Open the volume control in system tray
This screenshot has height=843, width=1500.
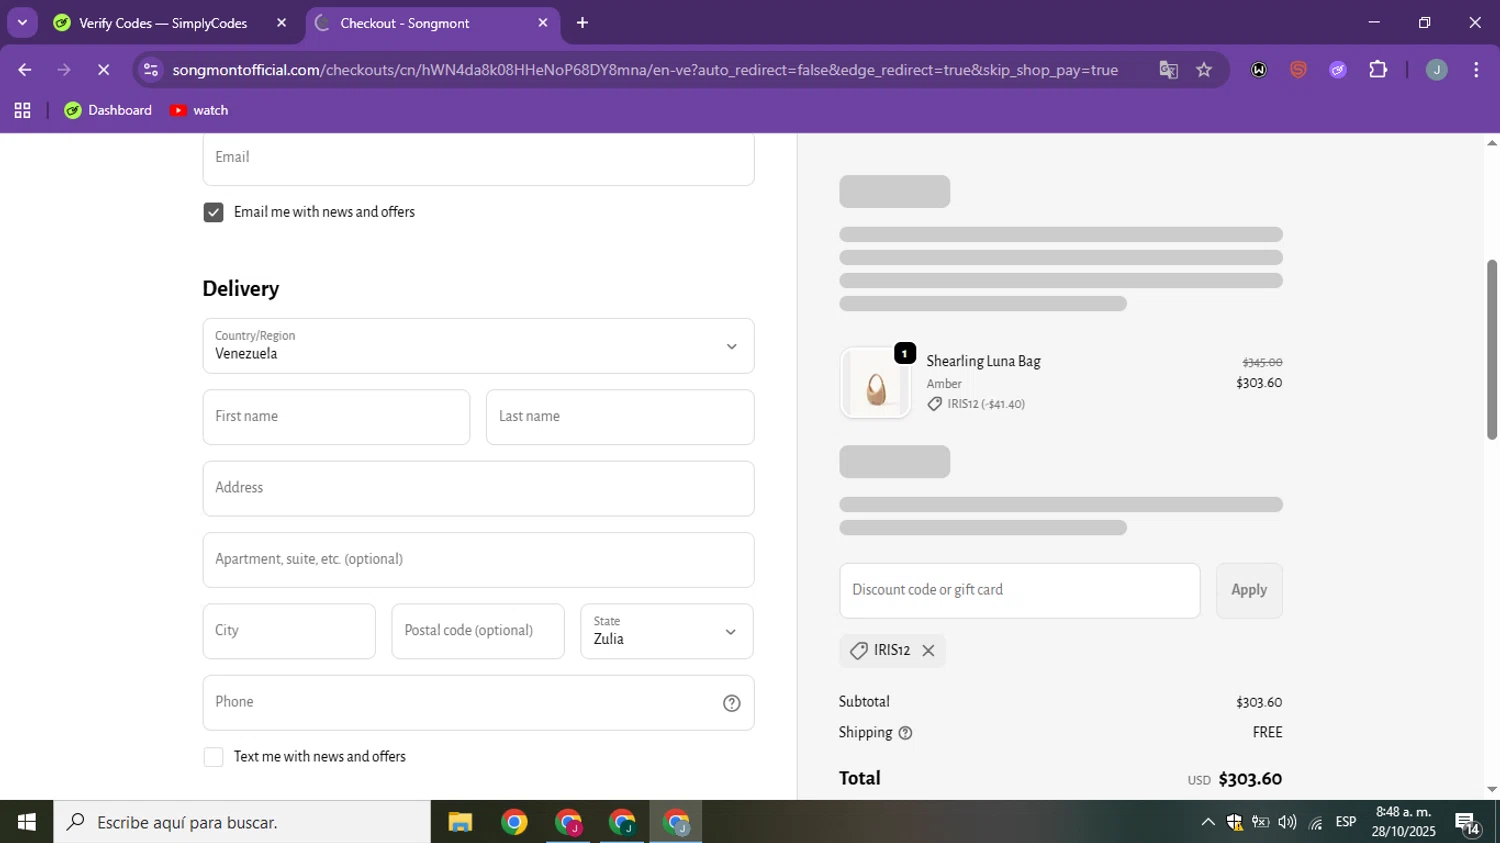pos(1287,822)
